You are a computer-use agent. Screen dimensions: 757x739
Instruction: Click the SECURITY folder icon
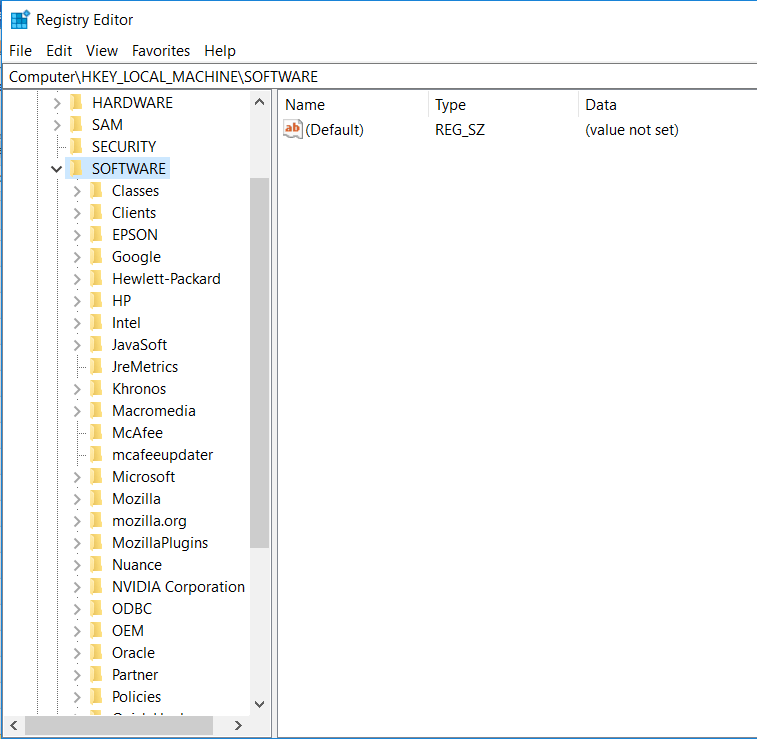pyautogui.click(x=76, y=147)
